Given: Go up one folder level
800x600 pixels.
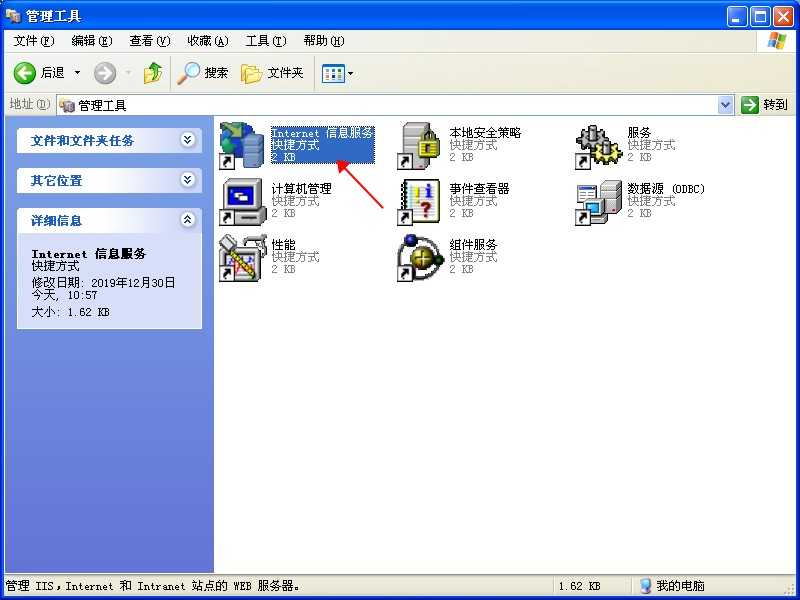Looking at the screenshot, I should (x=153, y=73).
